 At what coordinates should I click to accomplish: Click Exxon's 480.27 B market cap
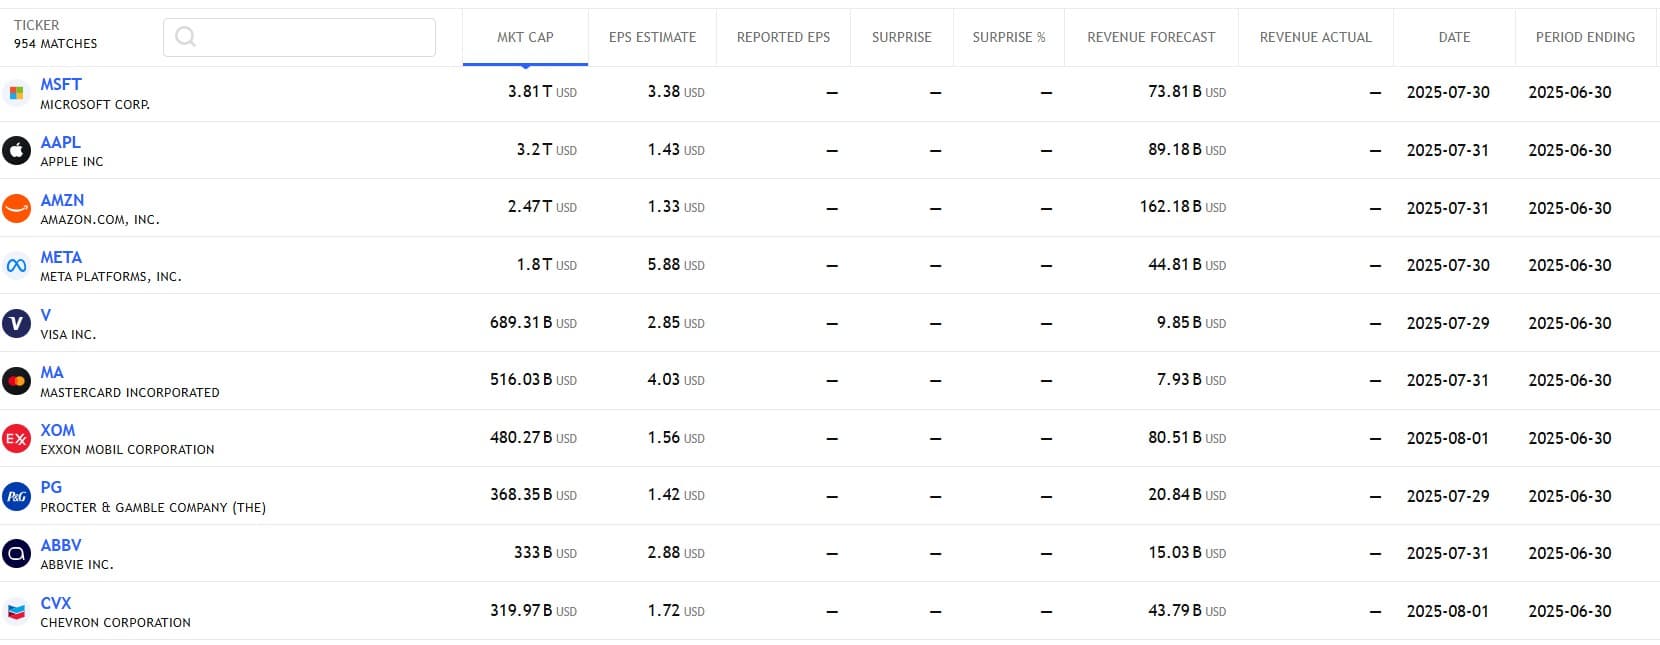click(x=533, y=438)
